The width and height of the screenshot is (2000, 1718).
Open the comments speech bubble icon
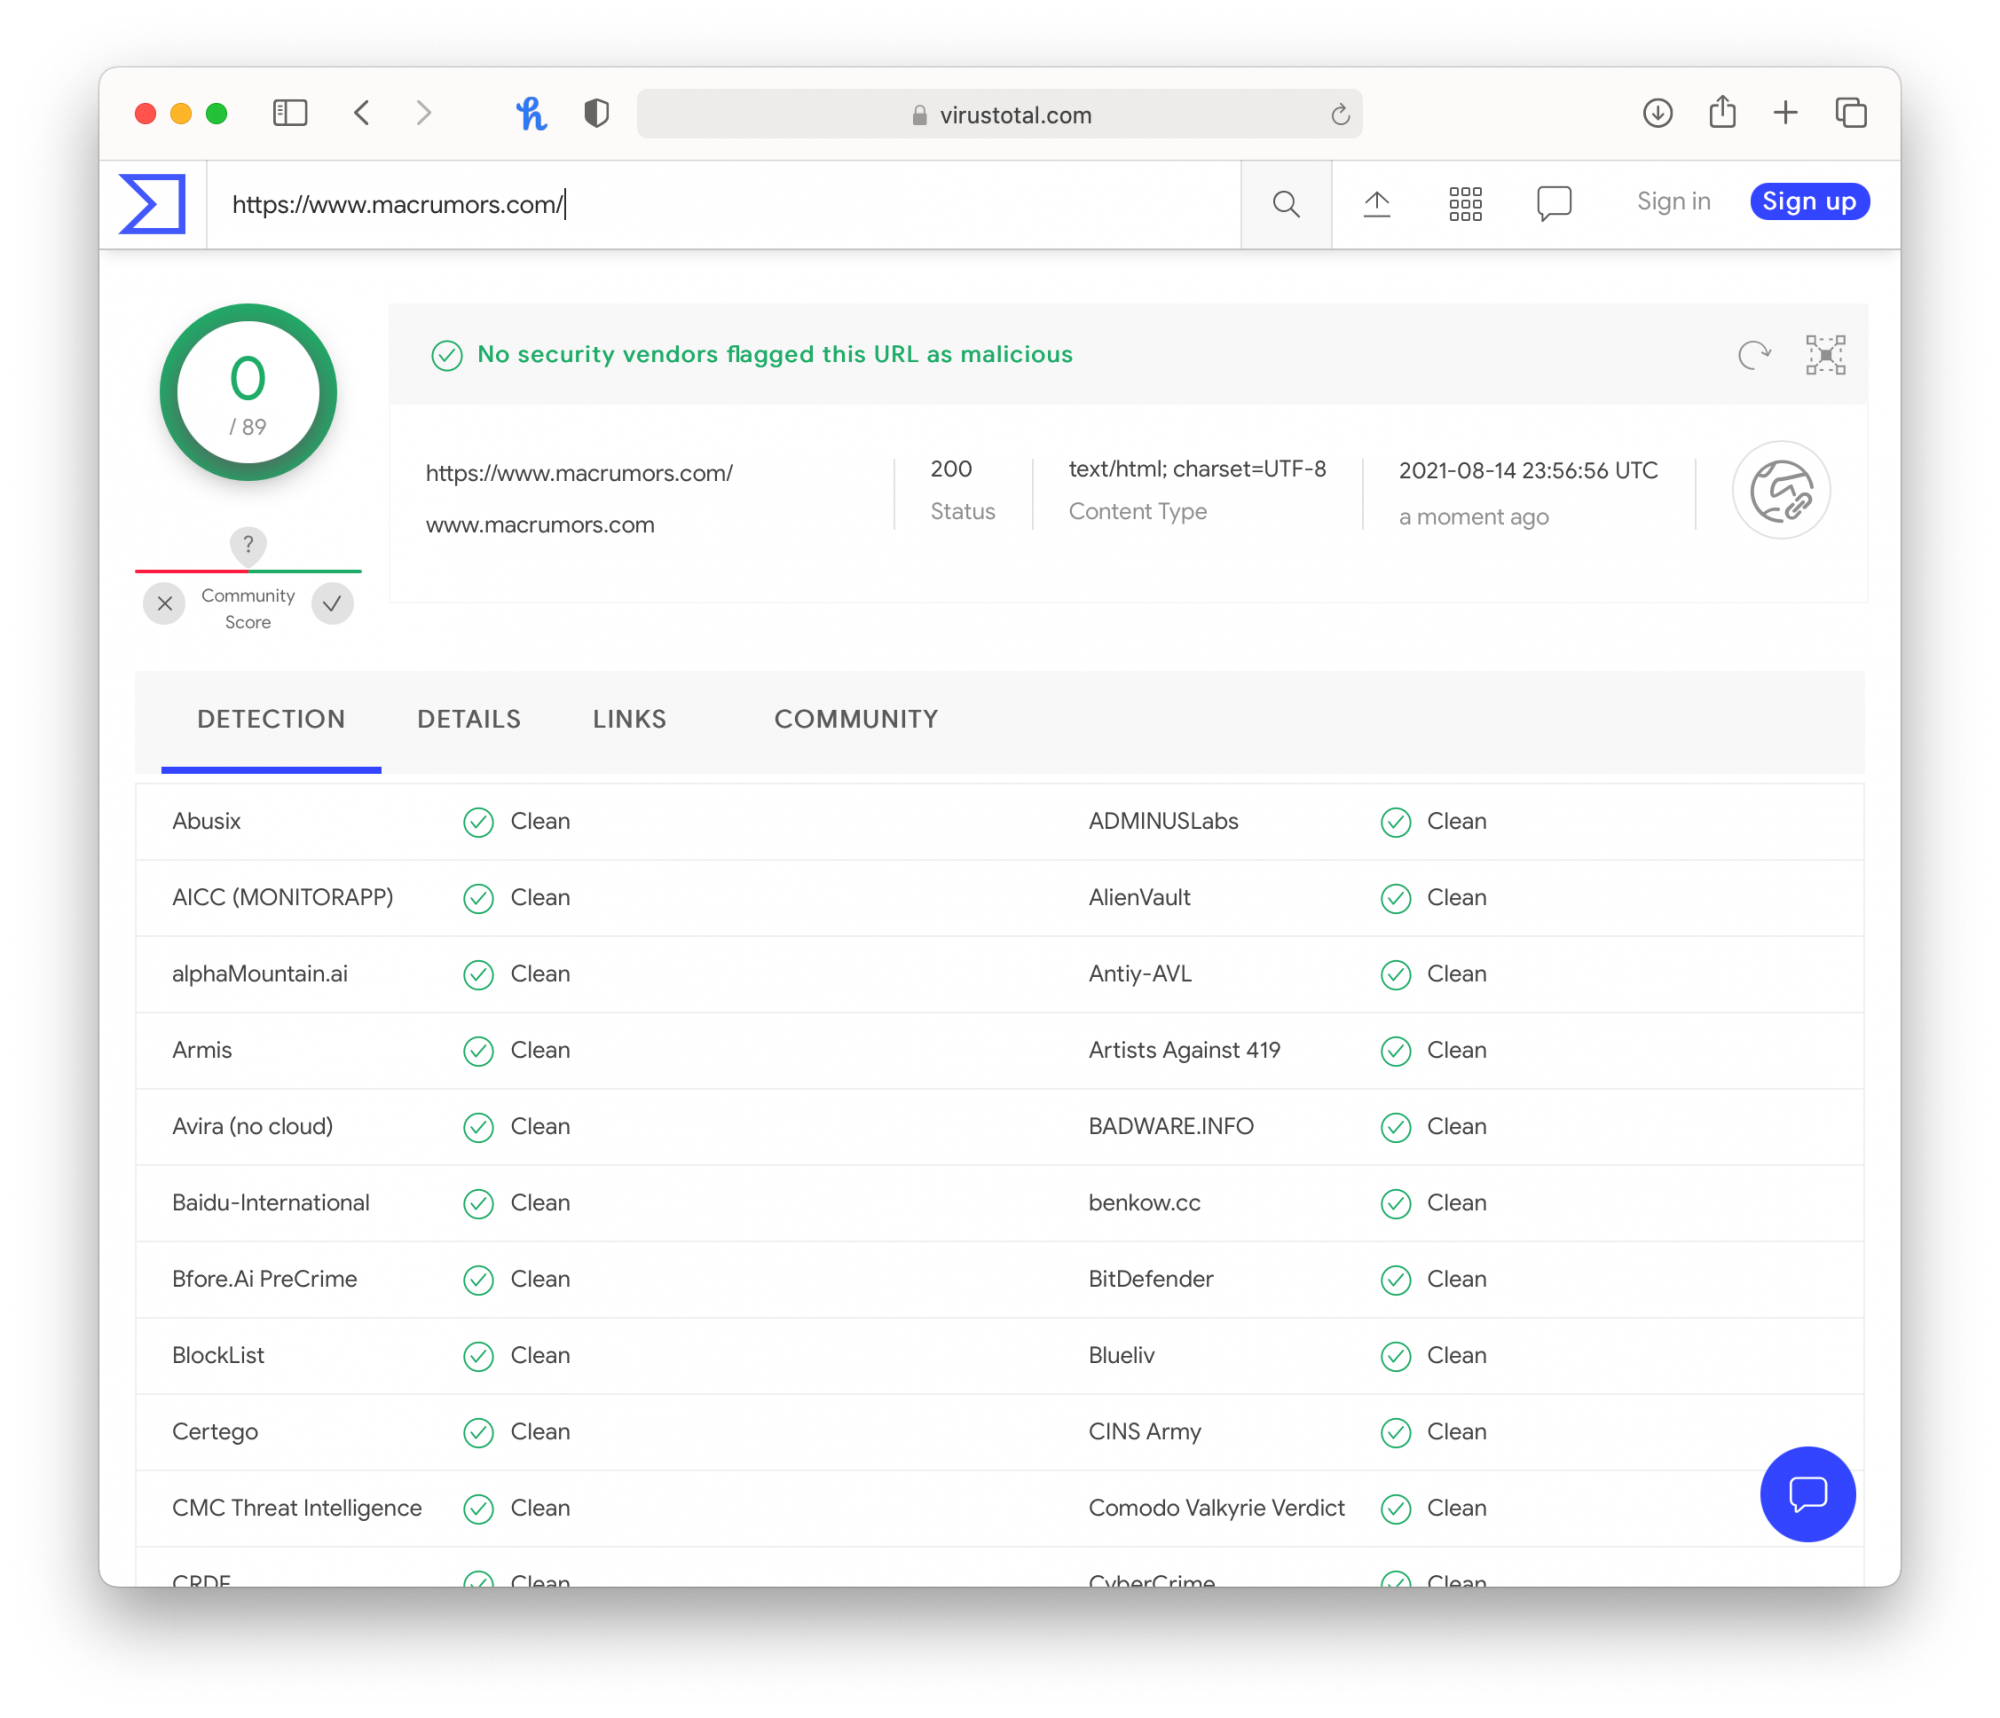(1554, 204)
